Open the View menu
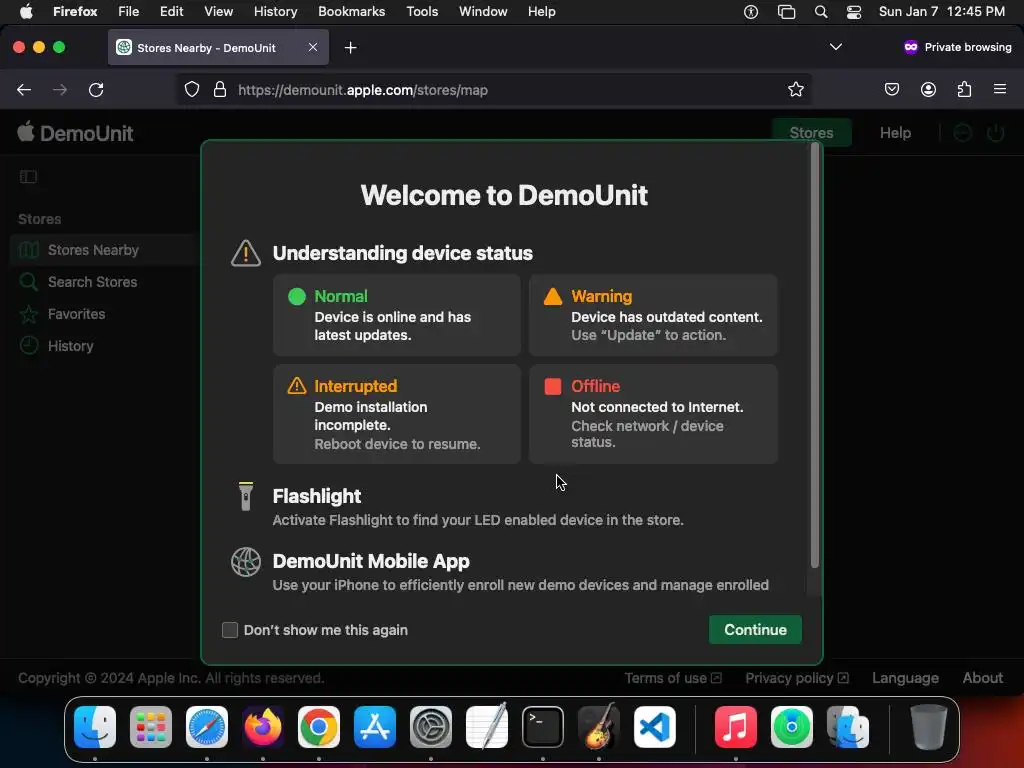Image resolution: width=1024 pixels, height=768 pixels. click(218, 11)
